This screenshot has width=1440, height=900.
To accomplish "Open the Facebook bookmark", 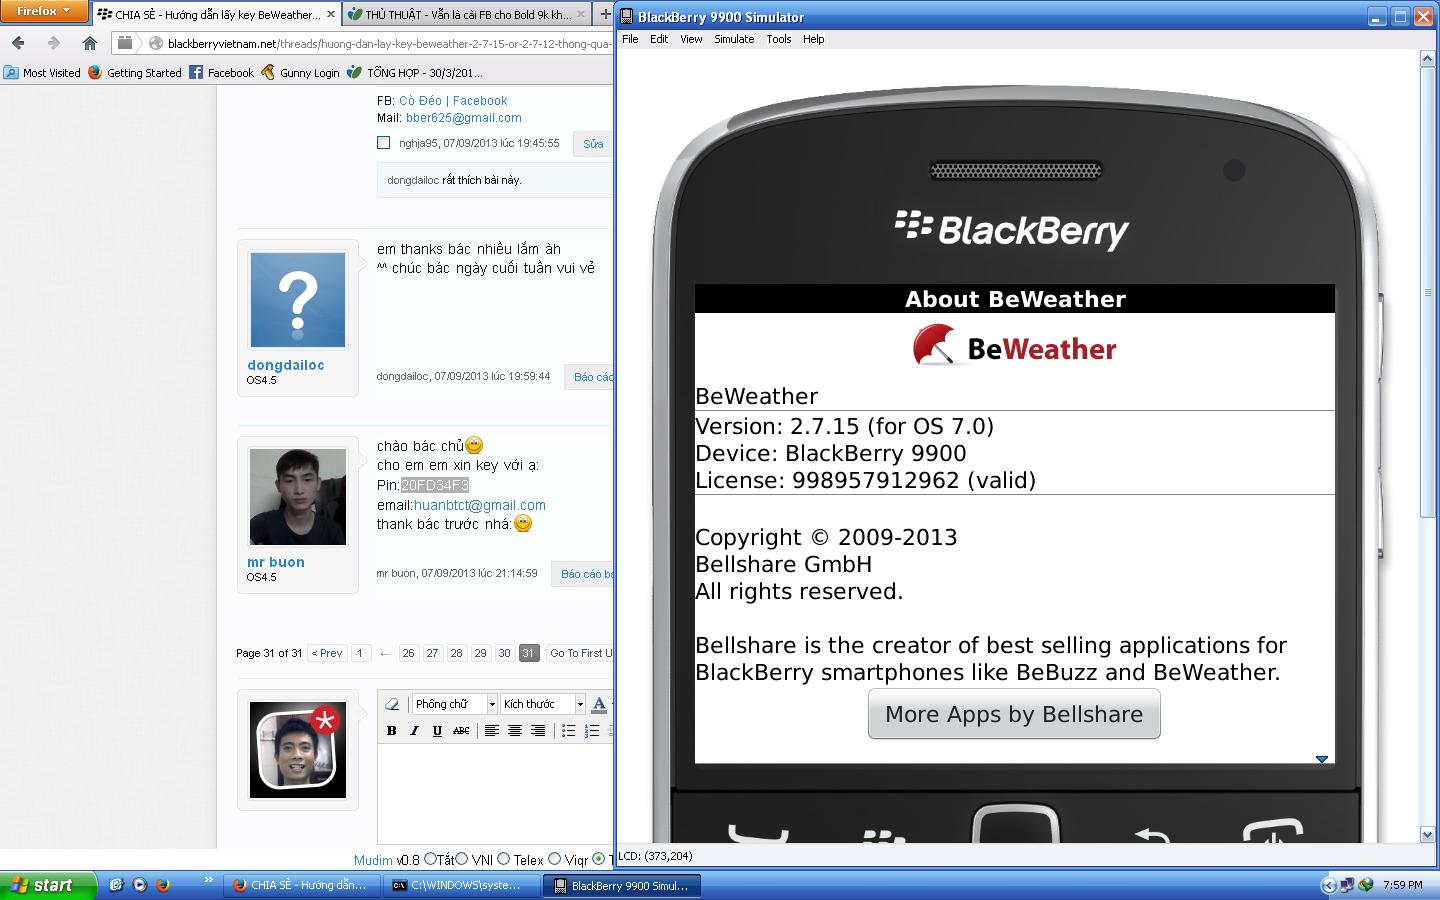I will pyautogui.click(x=222, y=73).
